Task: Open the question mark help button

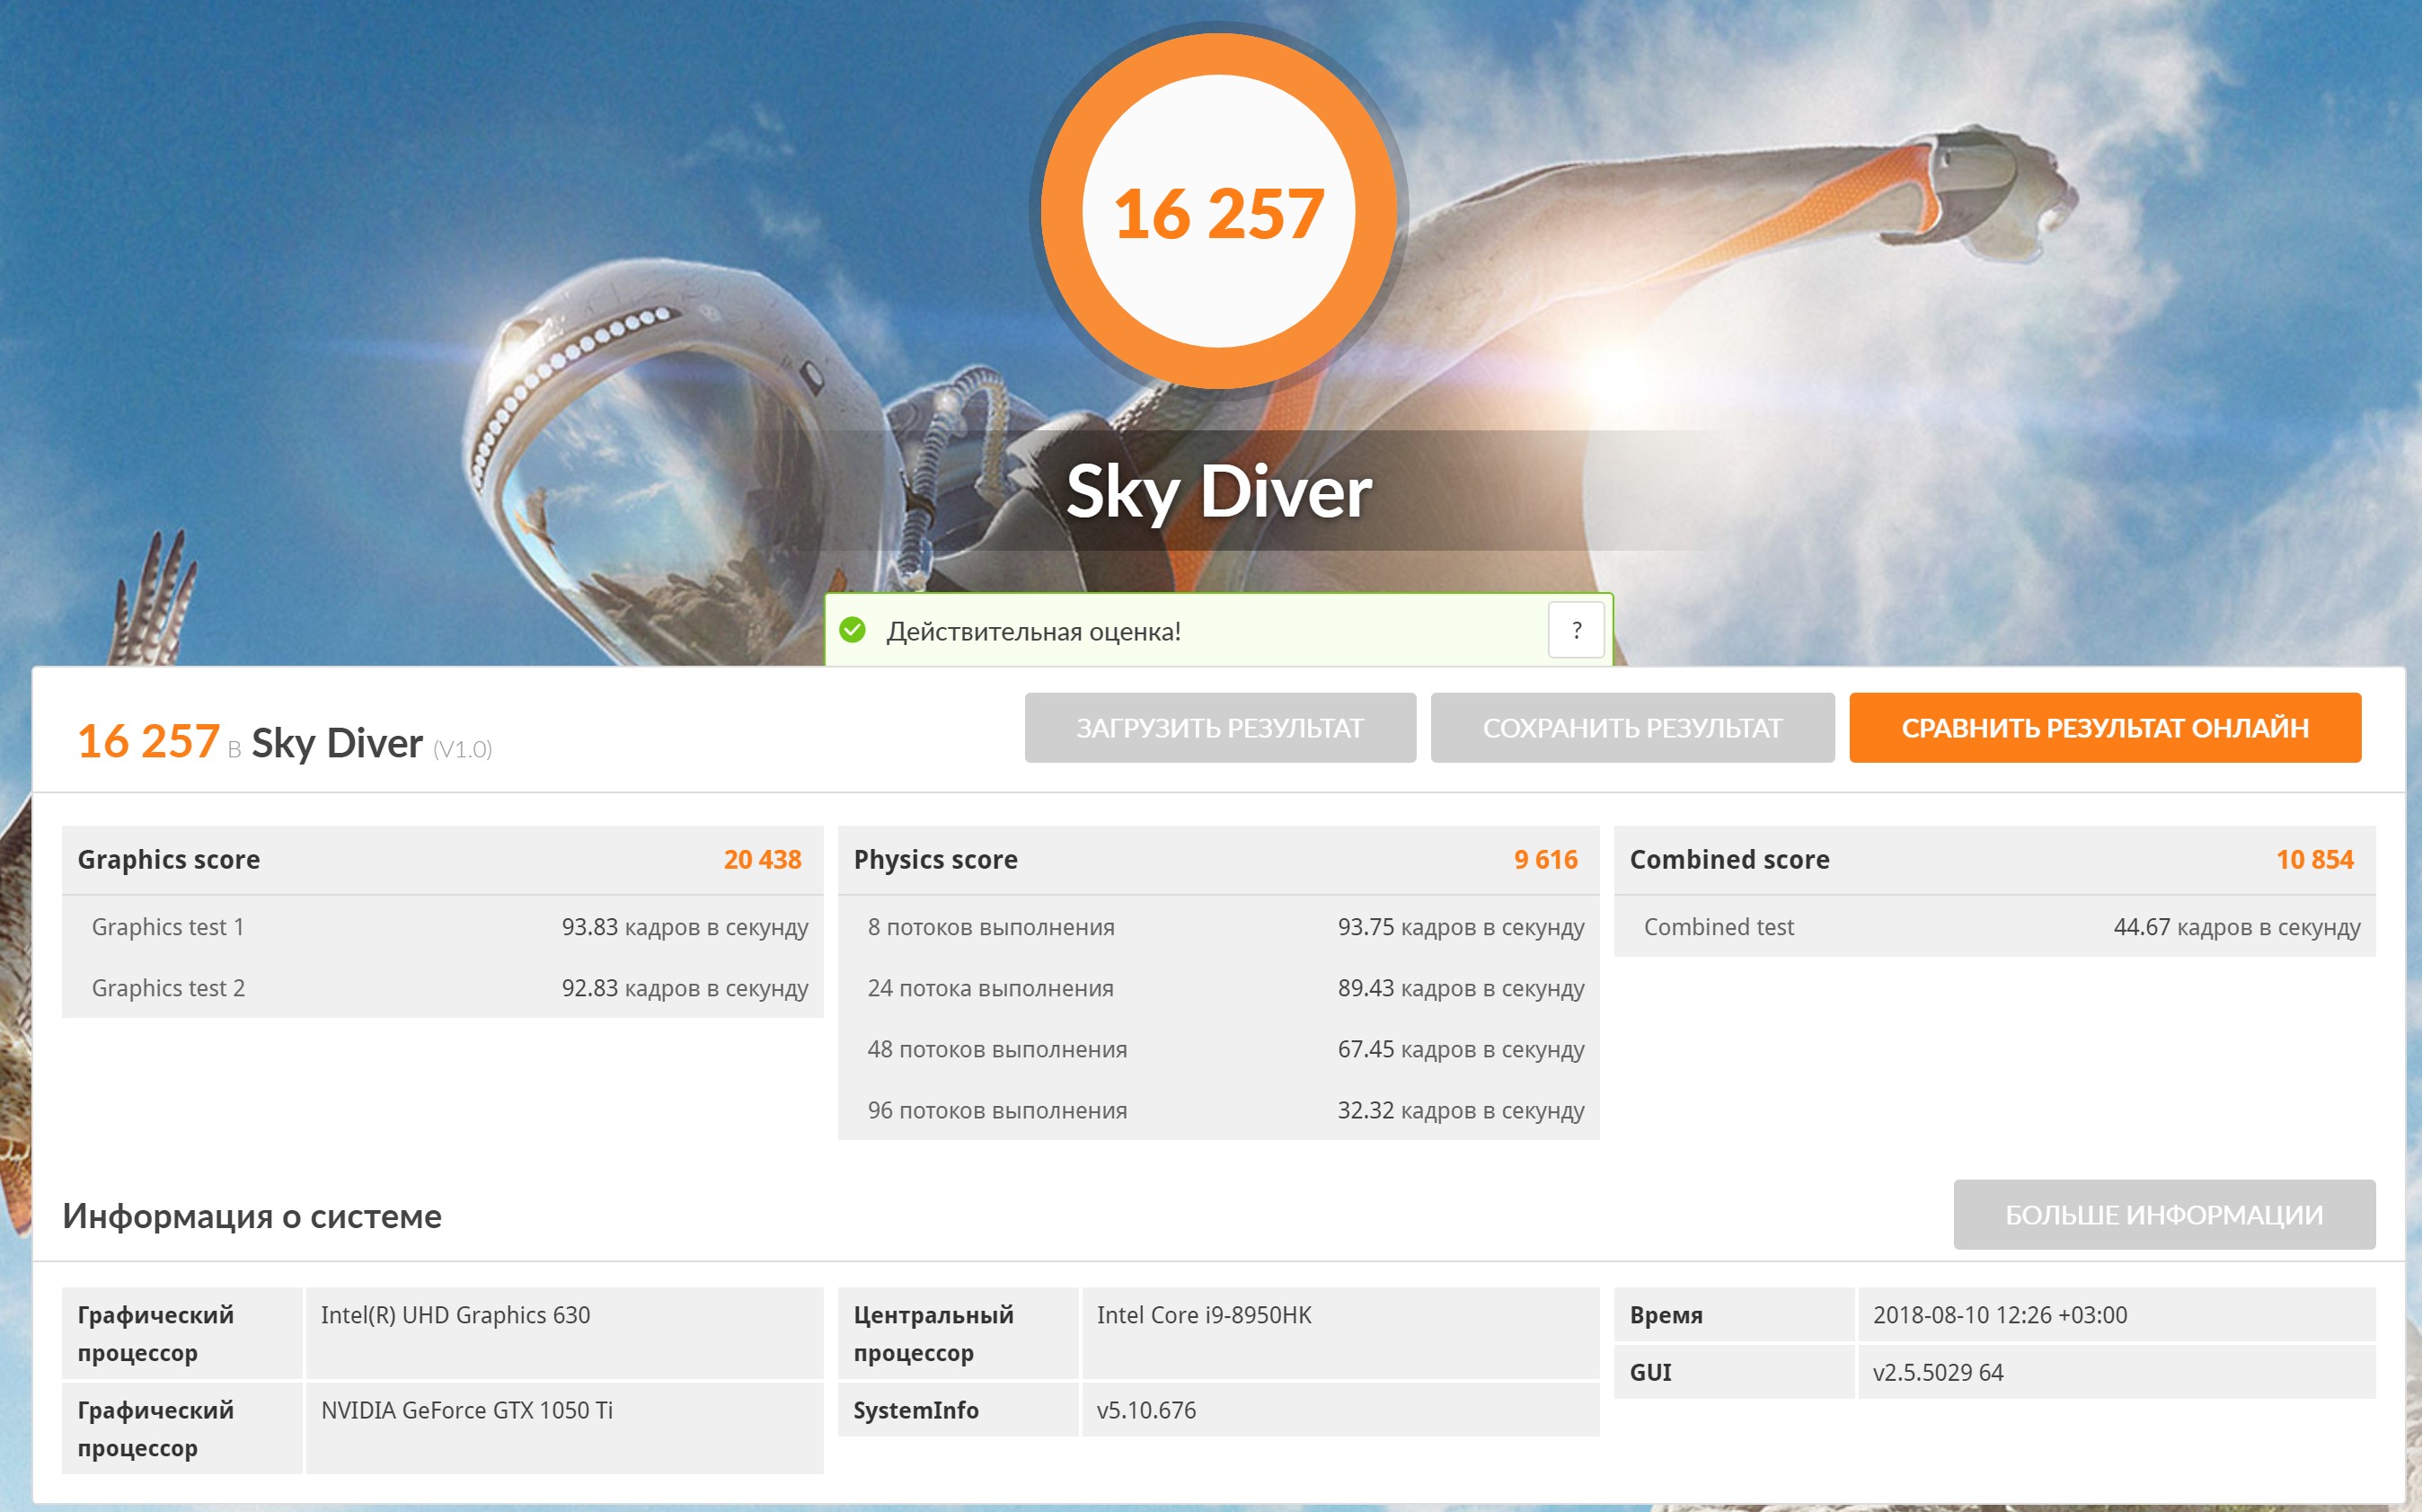Action: [x=1576, y=630]
